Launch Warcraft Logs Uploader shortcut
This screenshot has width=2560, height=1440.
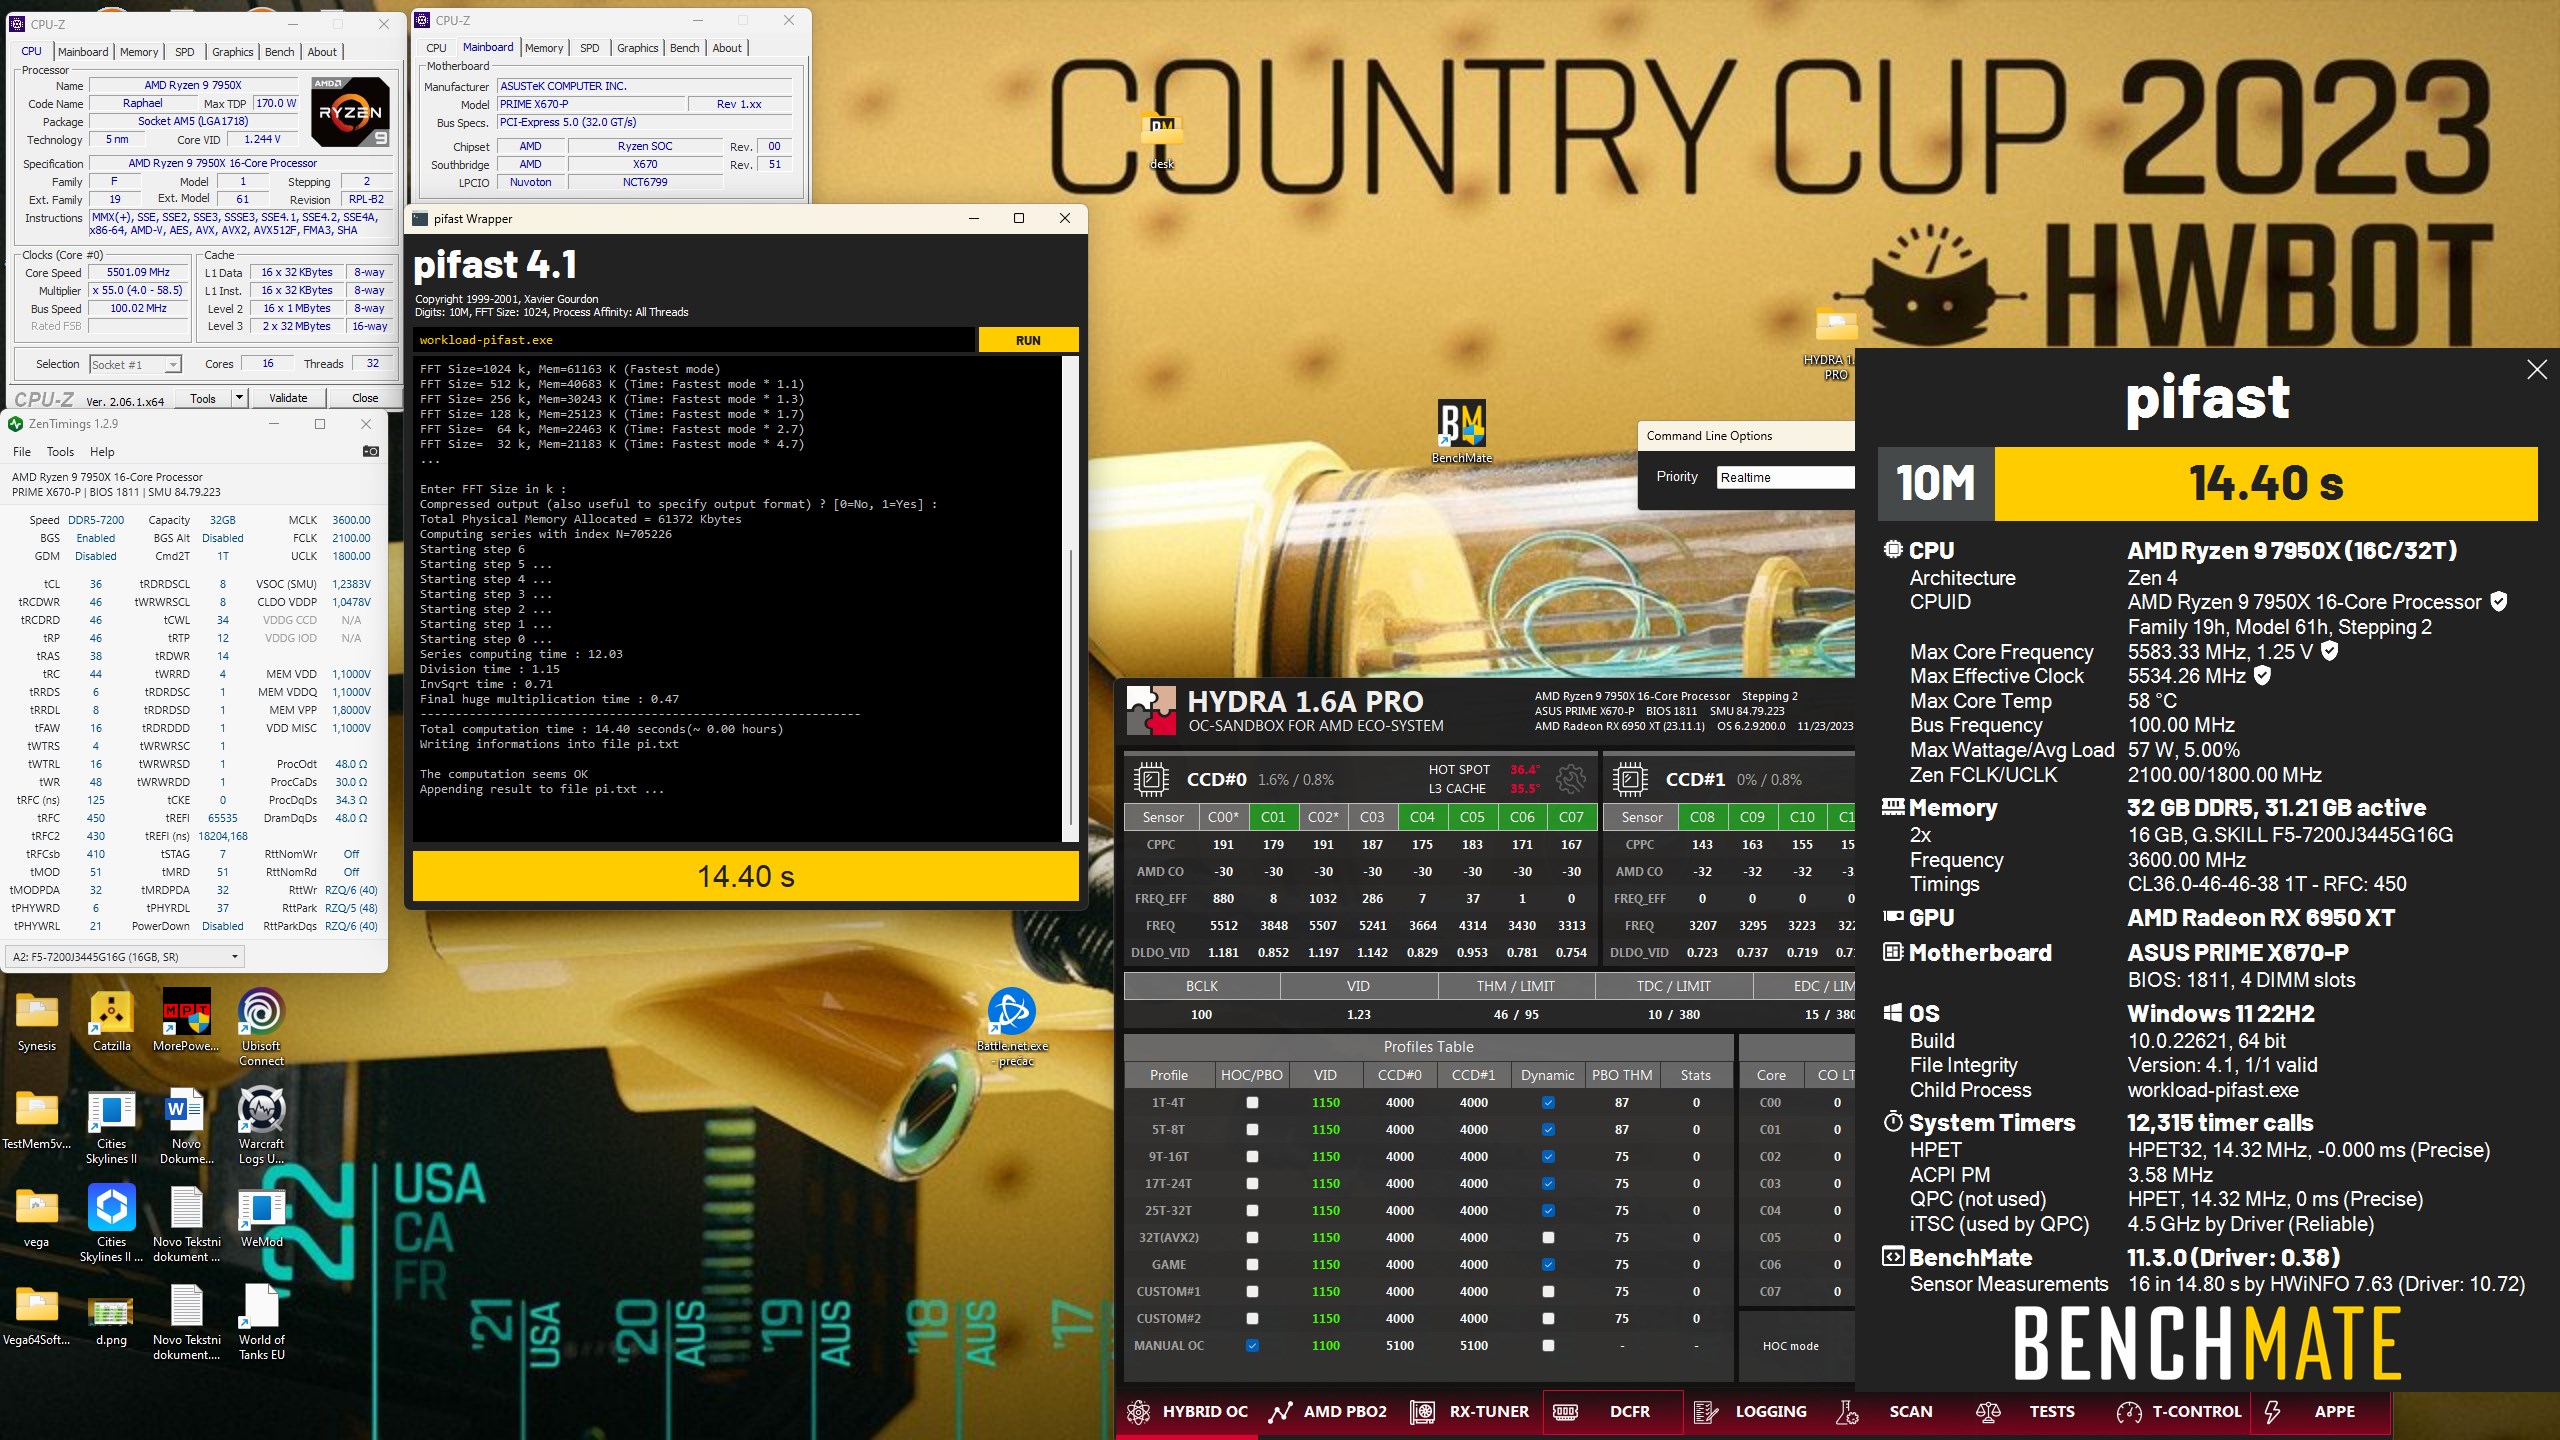pyautogui.click(x=261, y=1126)
